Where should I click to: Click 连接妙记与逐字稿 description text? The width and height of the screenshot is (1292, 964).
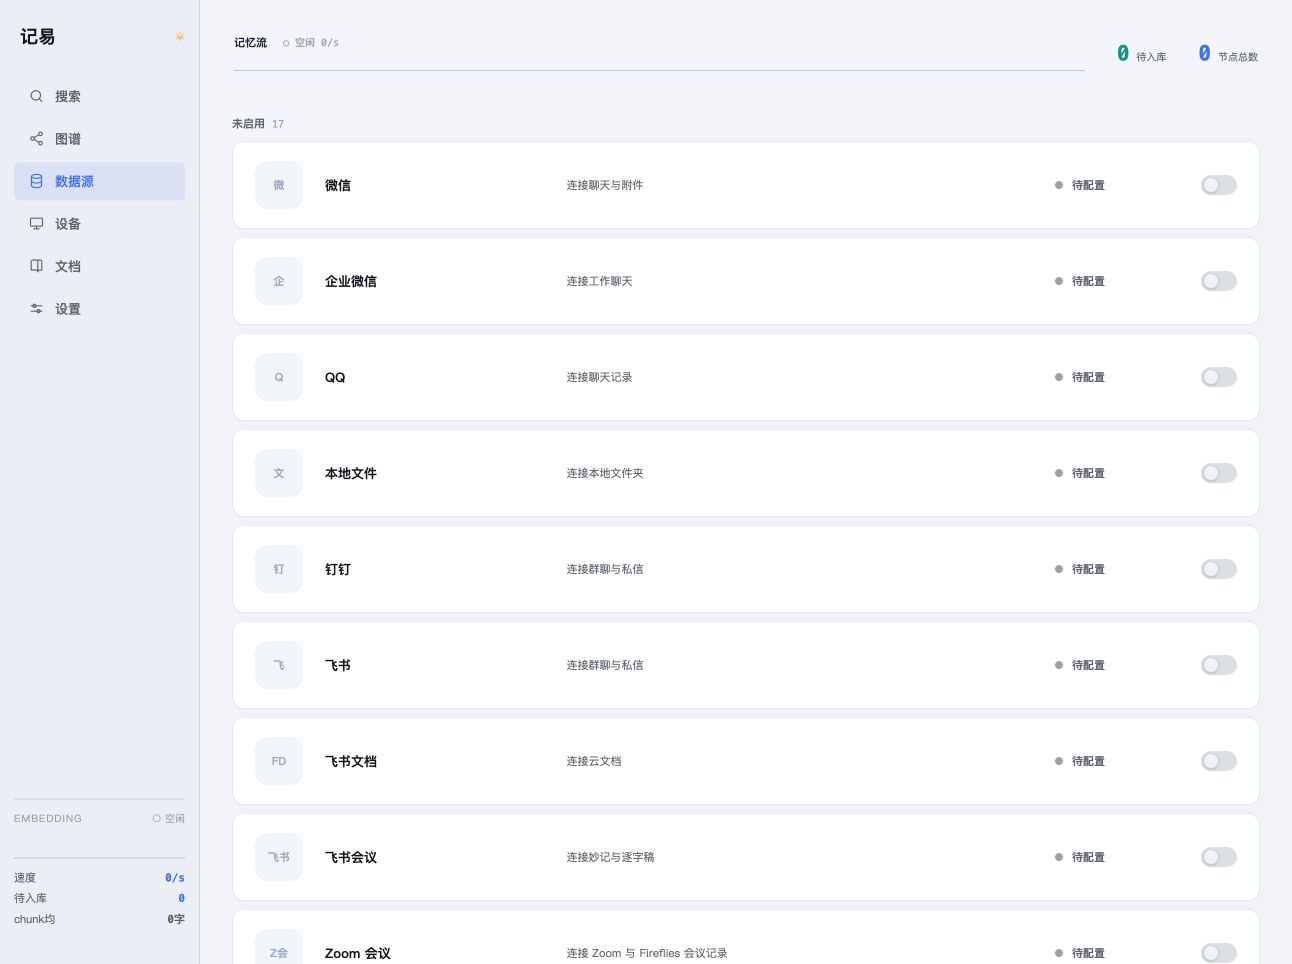tap(611, 857)
